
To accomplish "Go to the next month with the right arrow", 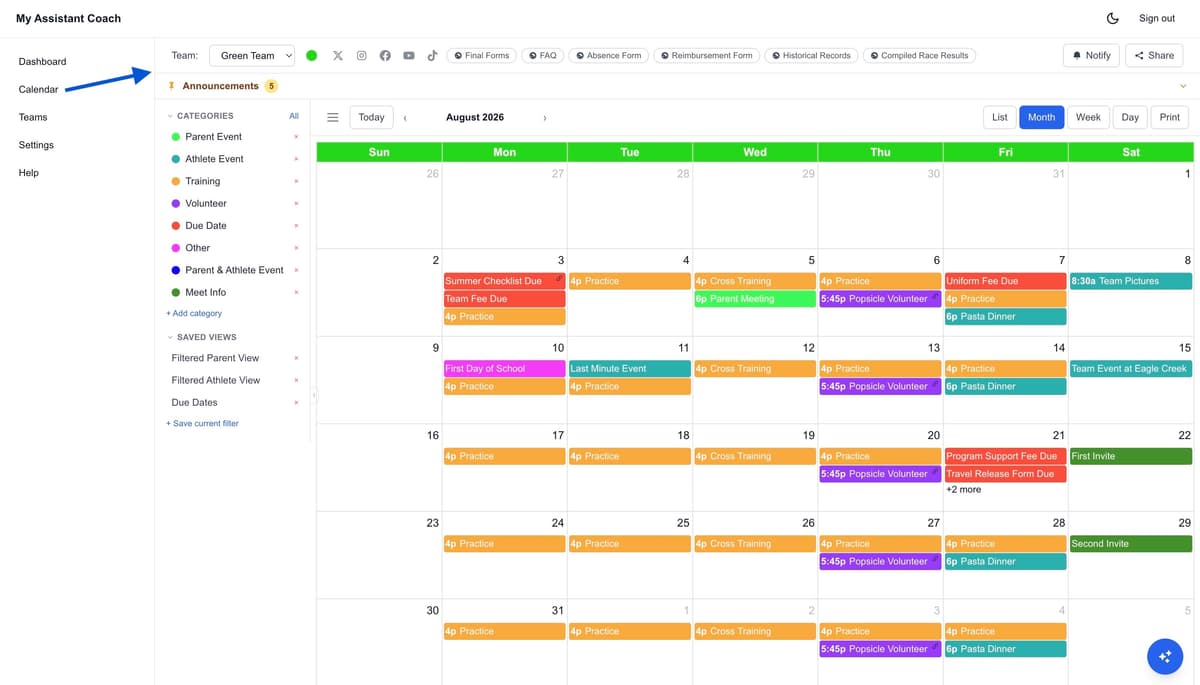I will point(544,118).
